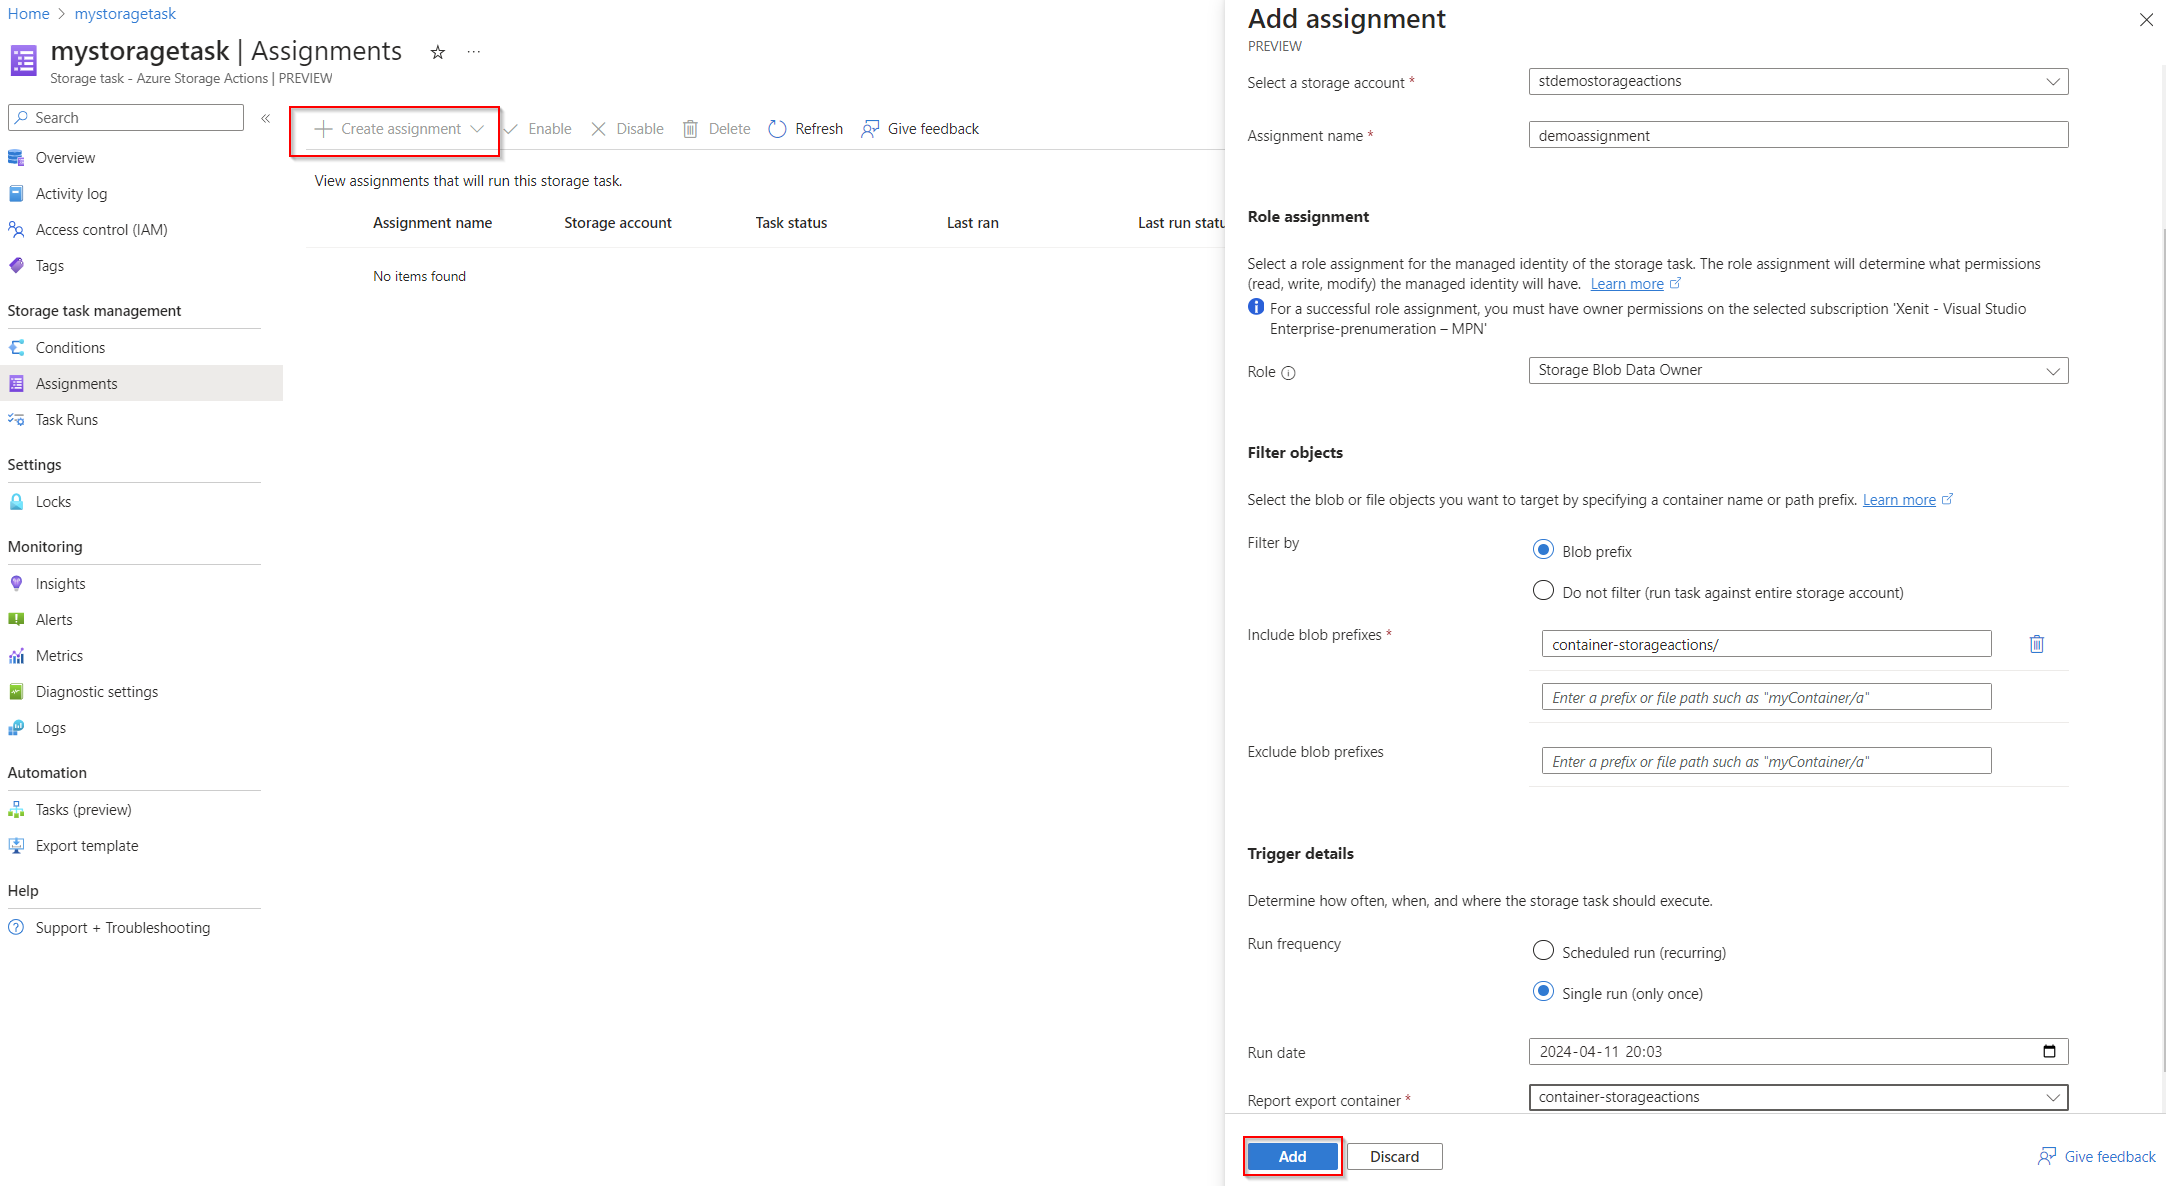The image size is (2166, 1186).
Task: Favorite the page with the star icon
Action: pyautogui.click(x=437, y=52)
